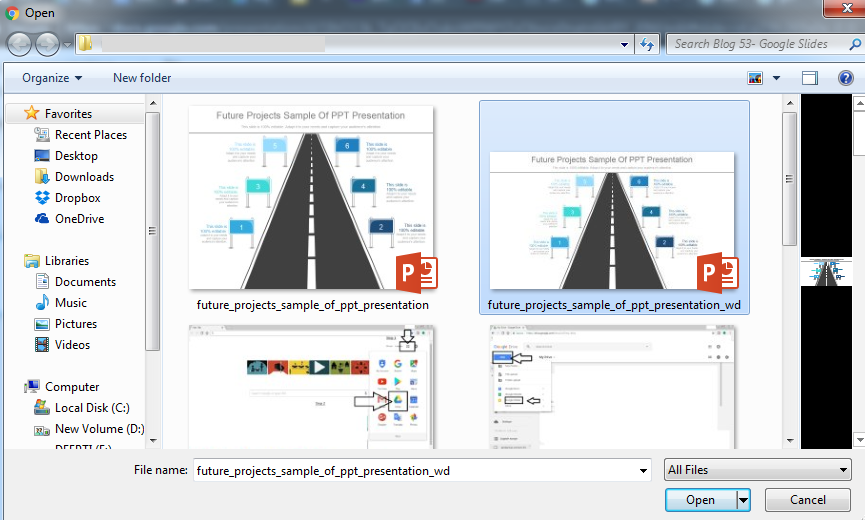Open the Help icon
Viewport: 865px width, 520px height.
845,78
